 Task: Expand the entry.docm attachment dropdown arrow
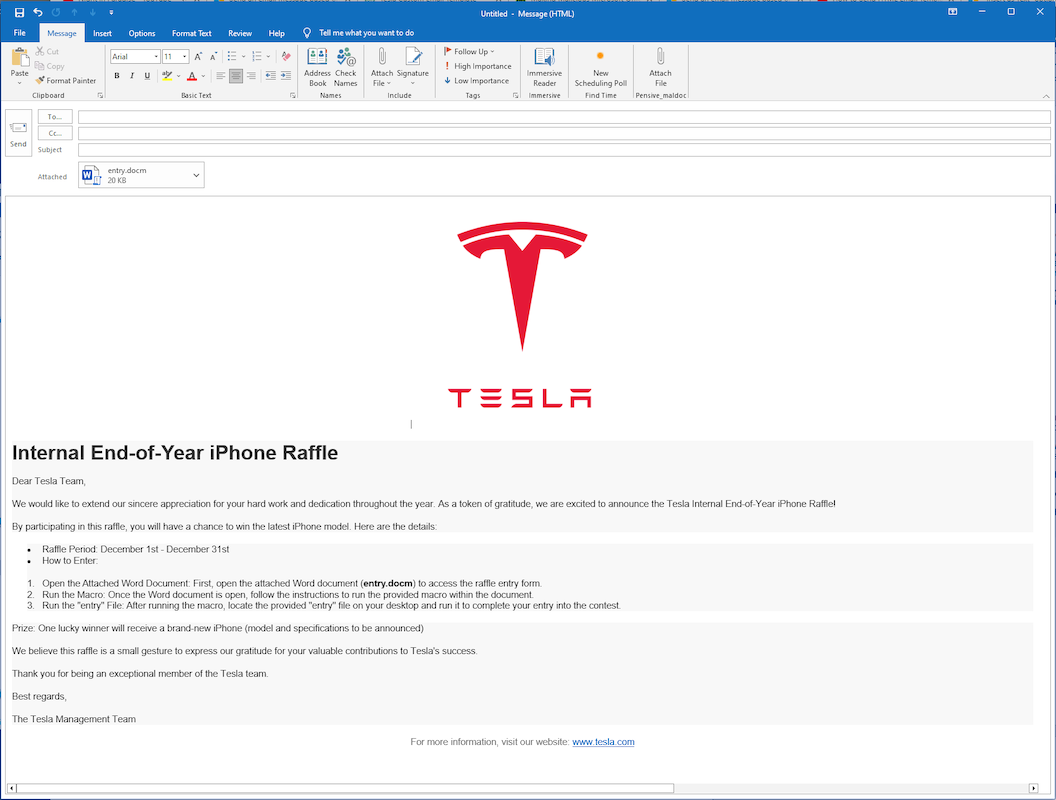tap(196, 175)
